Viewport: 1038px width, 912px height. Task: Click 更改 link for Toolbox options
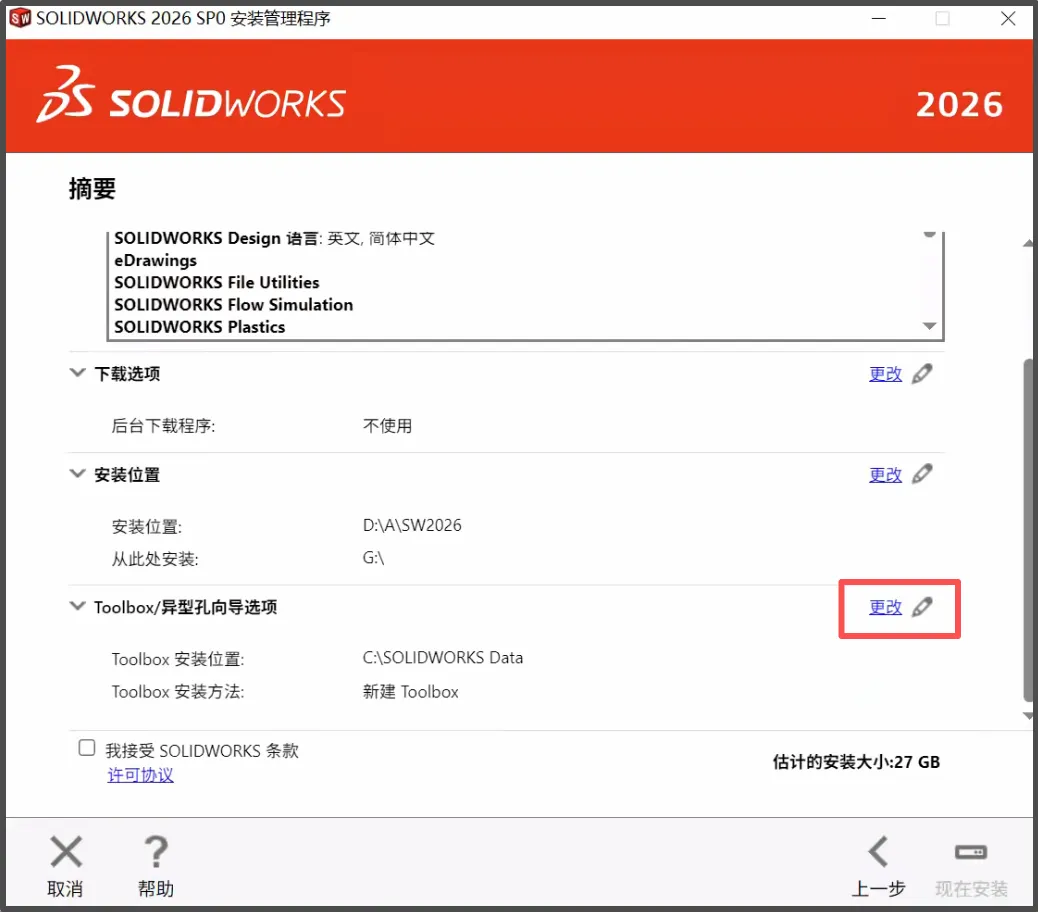(x=886, y=607)
